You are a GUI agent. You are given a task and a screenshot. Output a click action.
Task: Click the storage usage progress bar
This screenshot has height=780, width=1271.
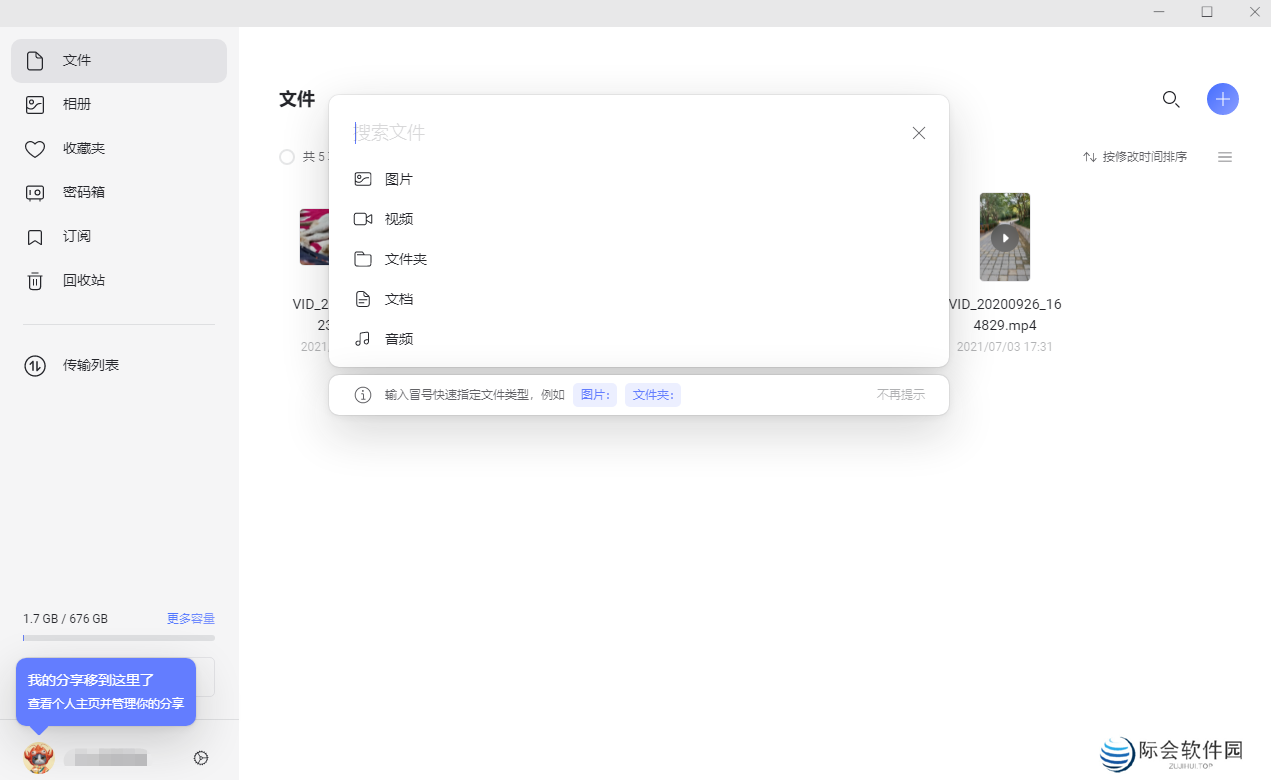click(118, 637)
